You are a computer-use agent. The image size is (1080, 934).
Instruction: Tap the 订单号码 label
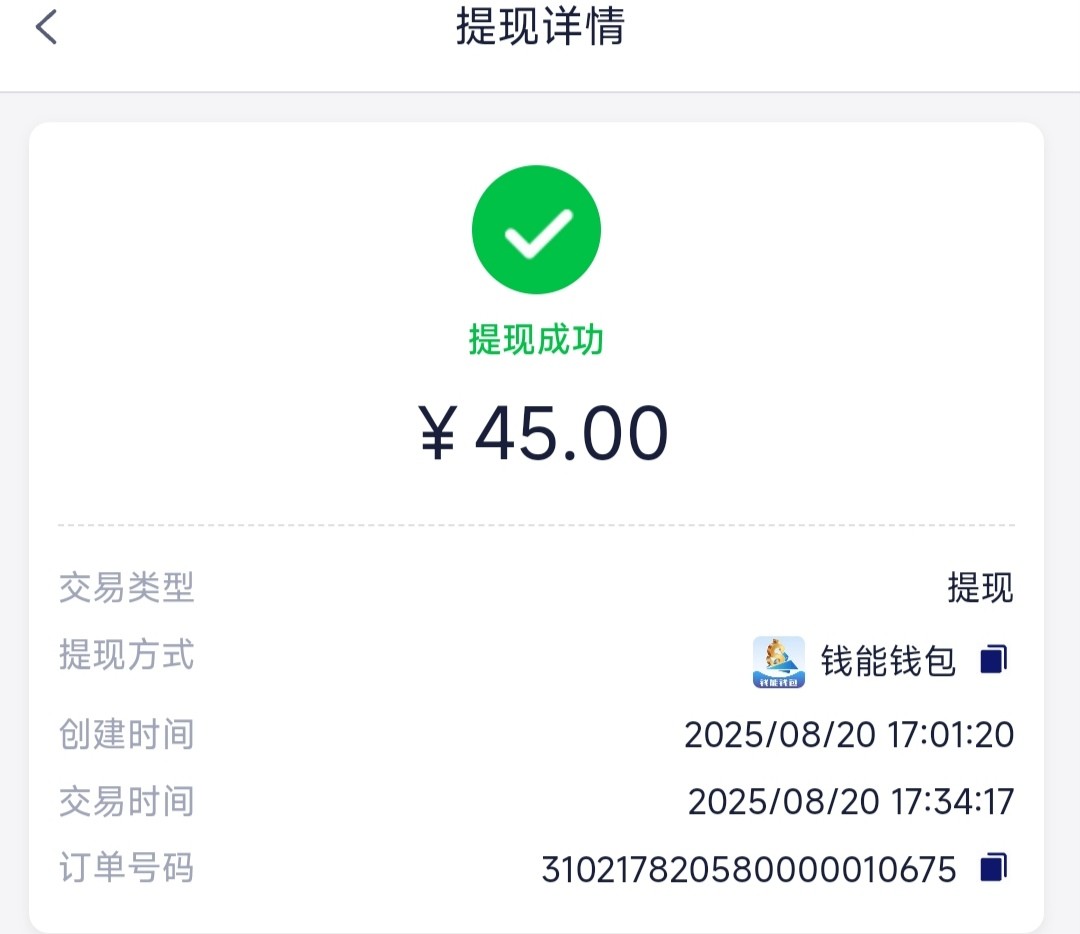coord(126,868)
